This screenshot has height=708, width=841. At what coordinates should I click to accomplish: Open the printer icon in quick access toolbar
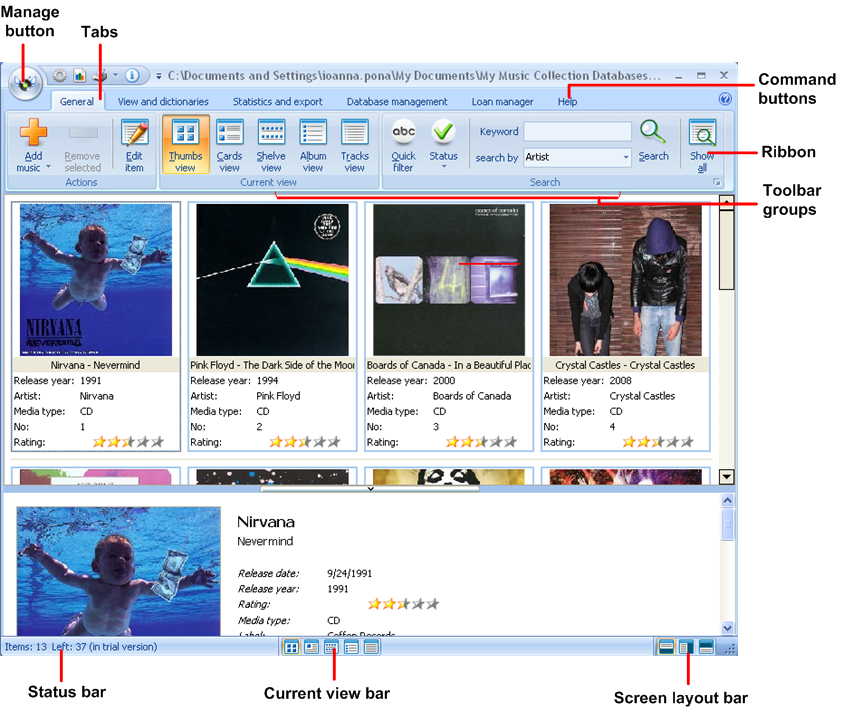coord(99,74)
